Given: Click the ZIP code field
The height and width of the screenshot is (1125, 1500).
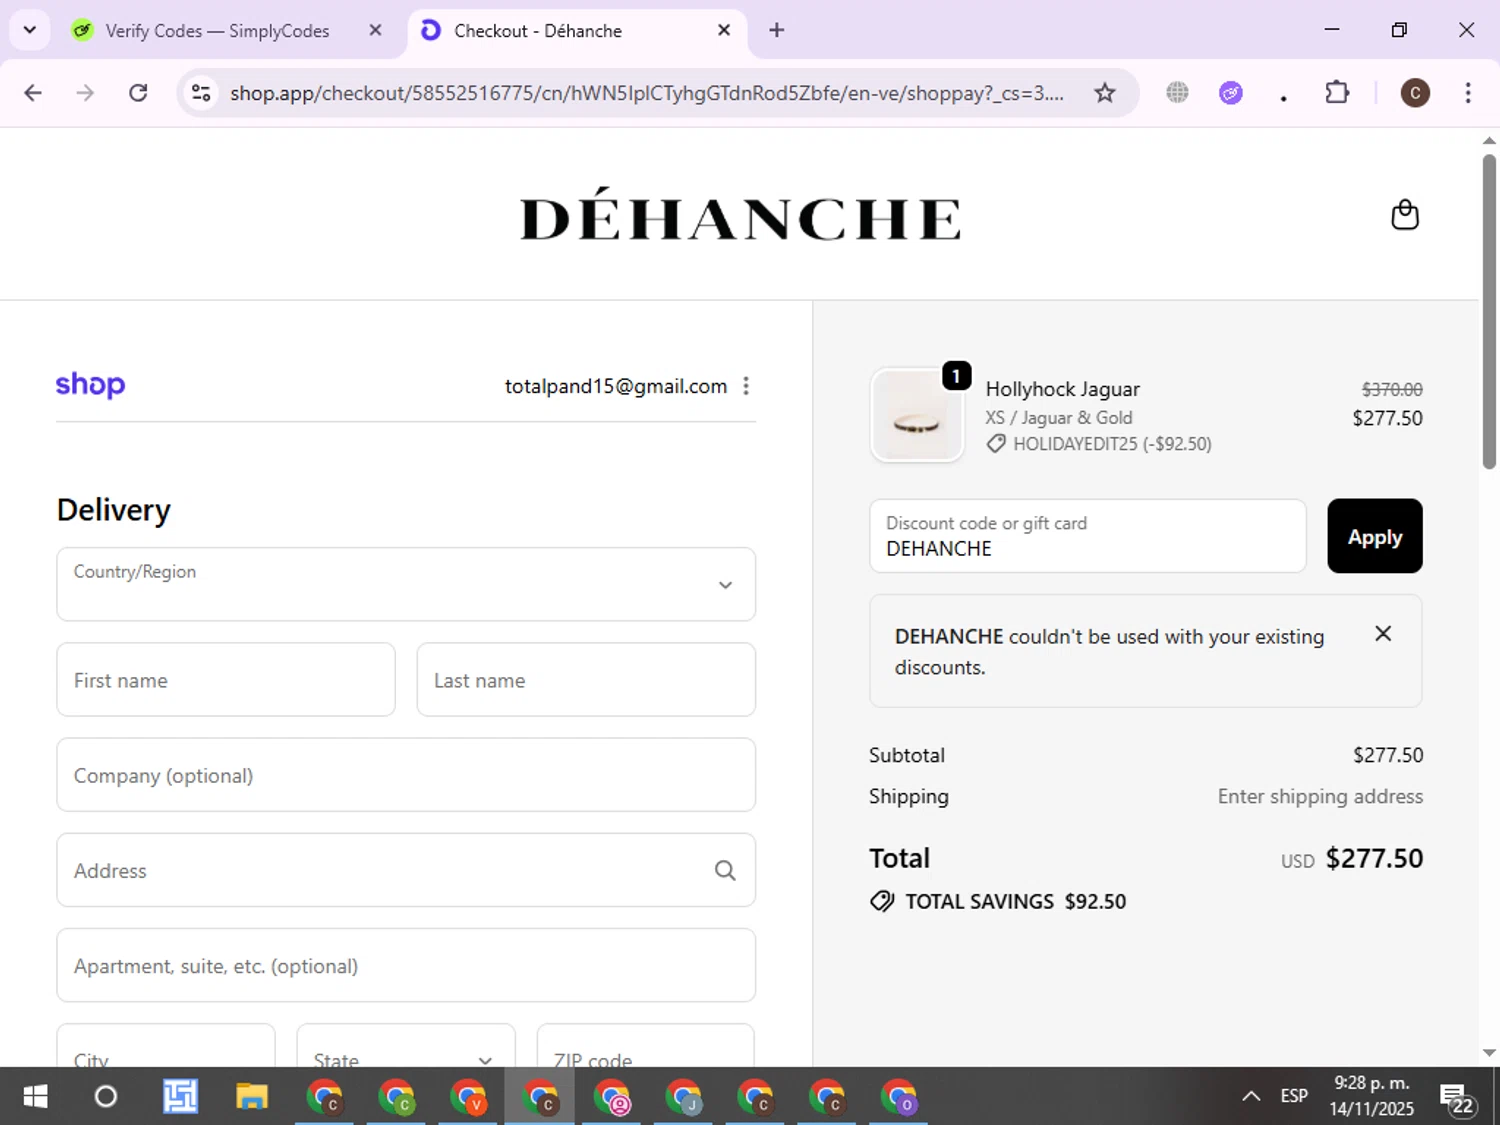Looking at the screenshot, I should point(646,1045).
